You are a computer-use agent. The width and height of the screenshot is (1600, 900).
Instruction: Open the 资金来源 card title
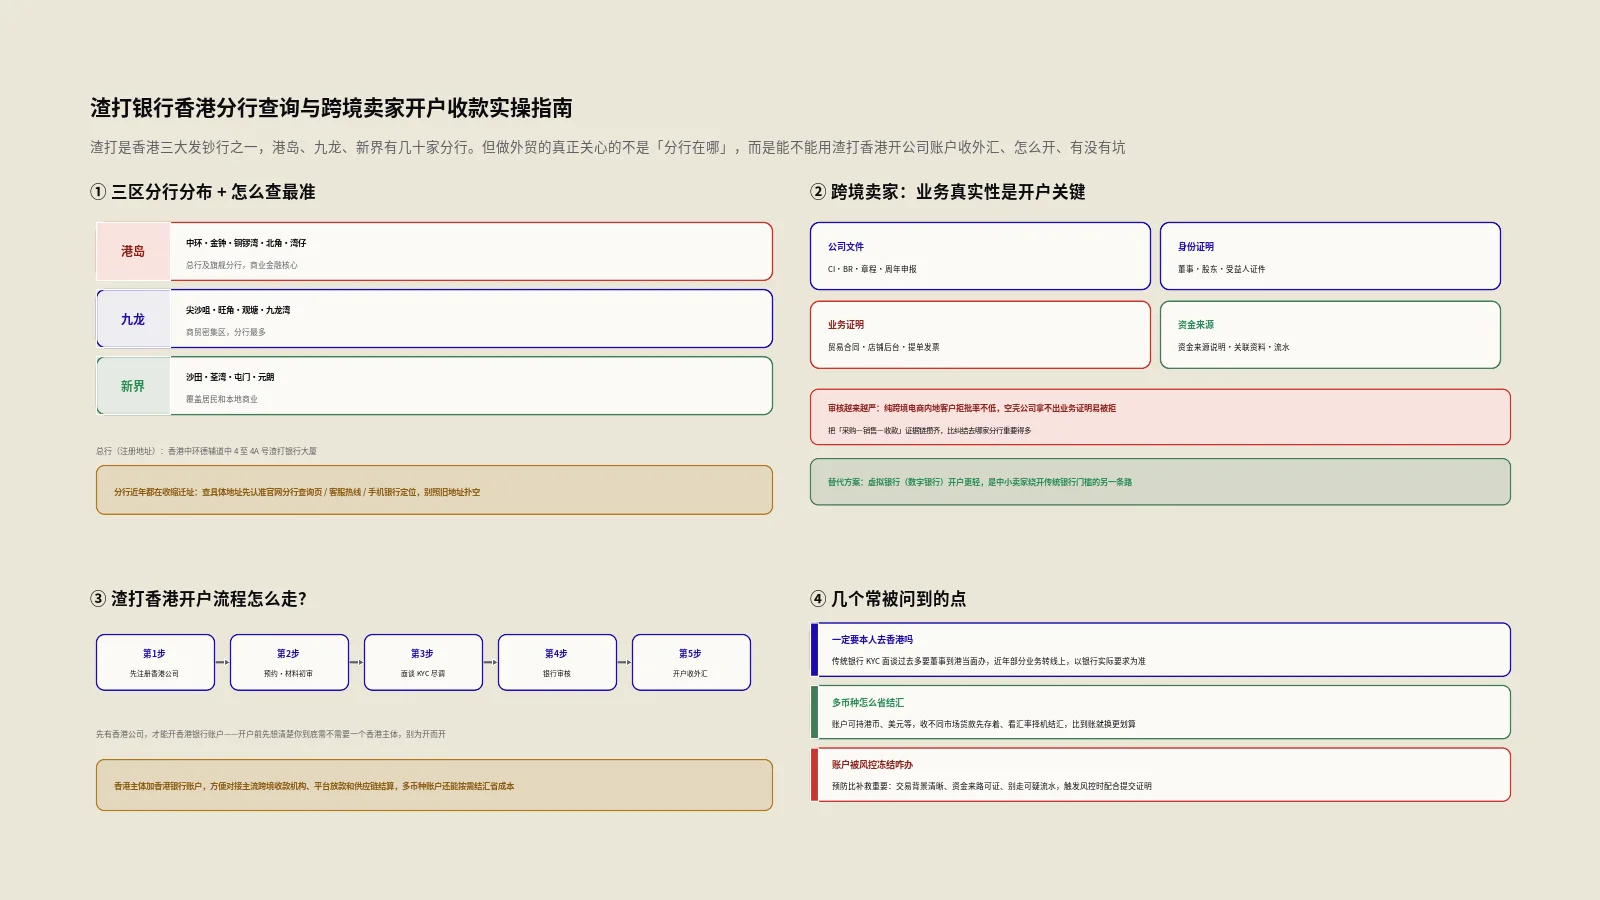click(x=1196, y=325)
